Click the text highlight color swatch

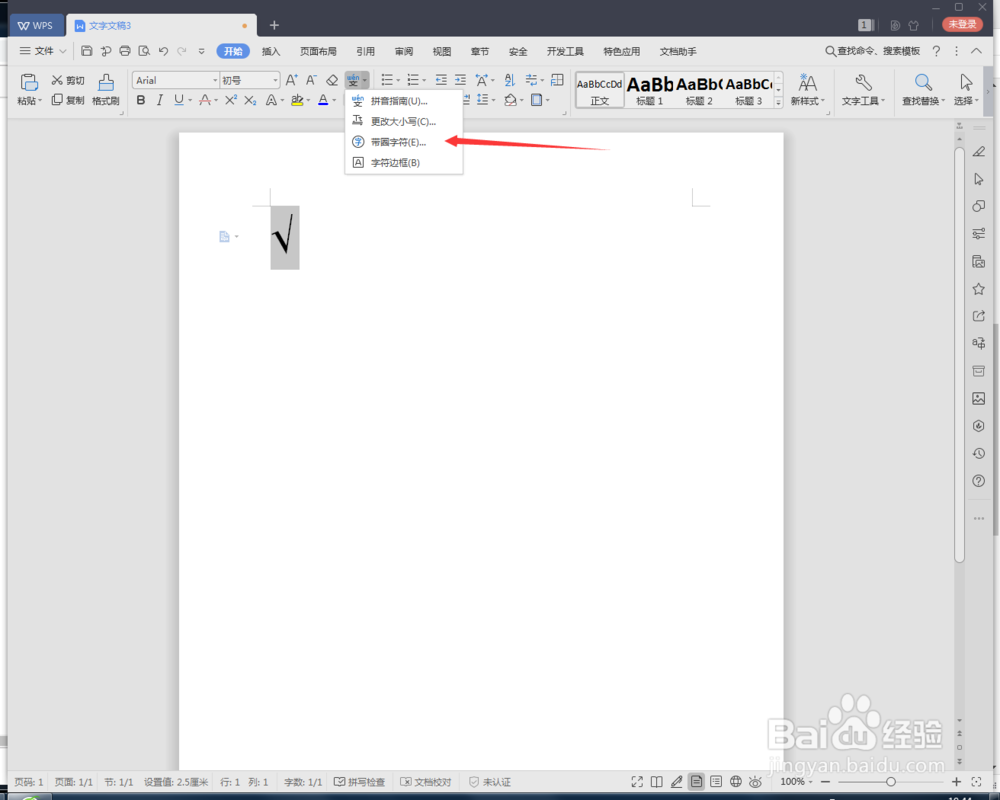coord(297,100)
